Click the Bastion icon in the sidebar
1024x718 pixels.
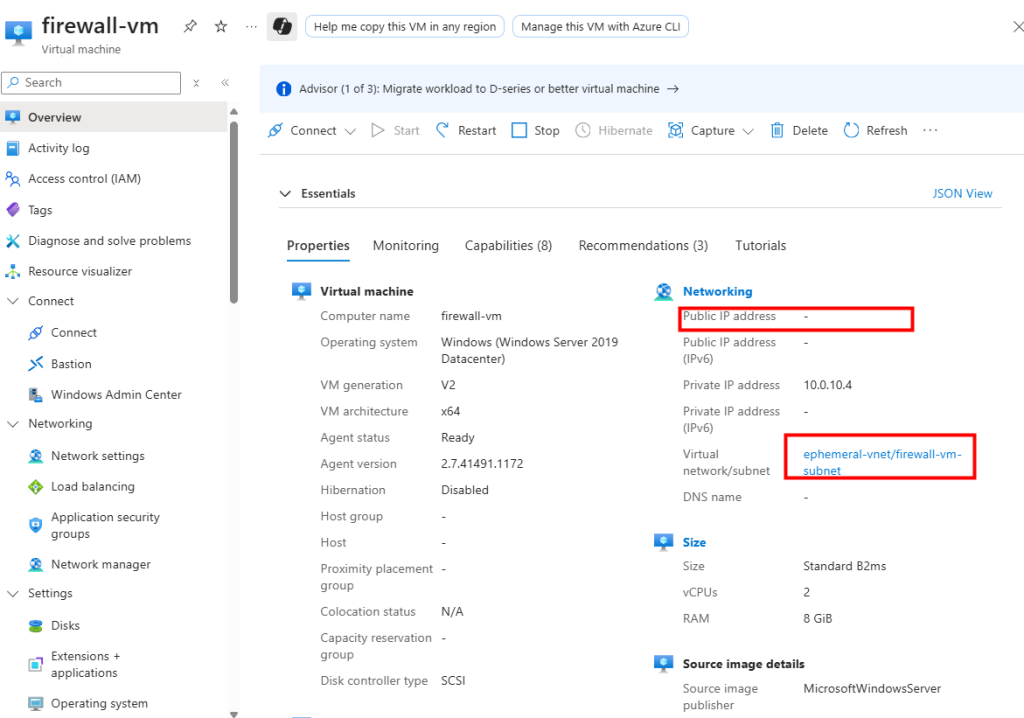click(x=36, y=363)
